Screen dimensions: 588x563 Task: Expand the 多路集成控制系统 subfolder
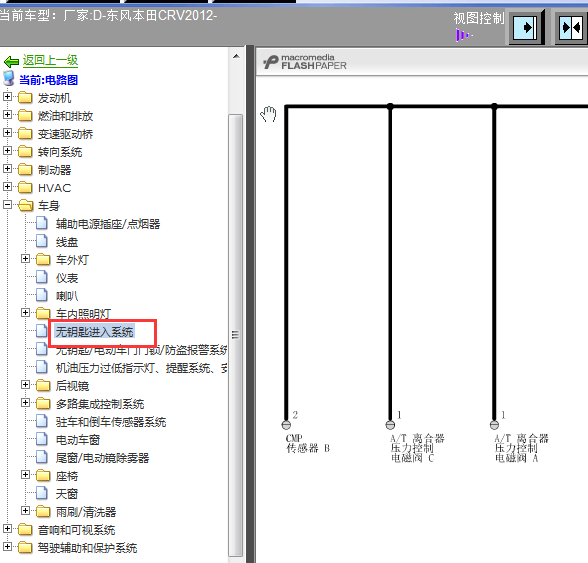(25, 403)
